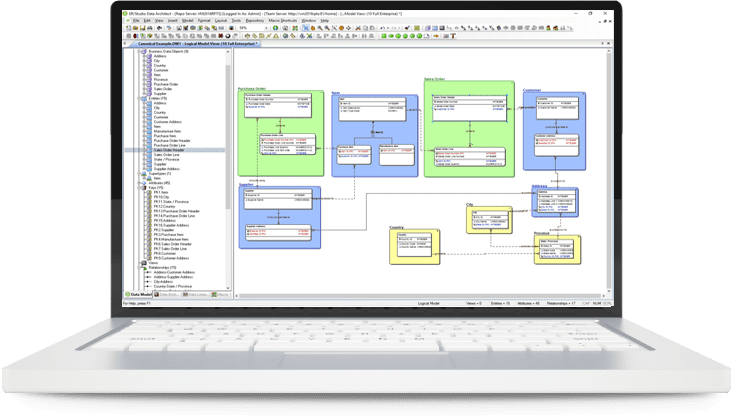This screenshot has height=419, width=731.
Task: Click the green square icon in second toolbar
Action: [384, 35]
